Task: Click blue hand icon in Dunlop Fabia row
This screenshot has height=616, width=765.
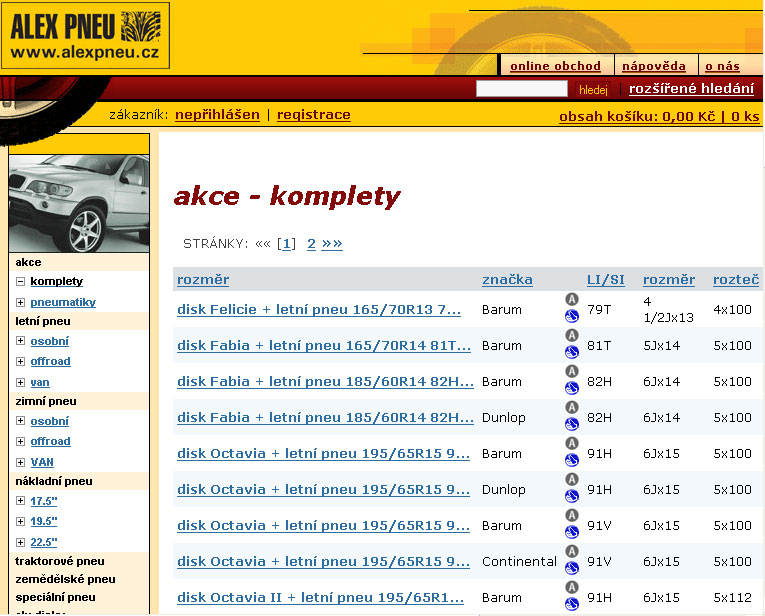Action: coord(572,424)
